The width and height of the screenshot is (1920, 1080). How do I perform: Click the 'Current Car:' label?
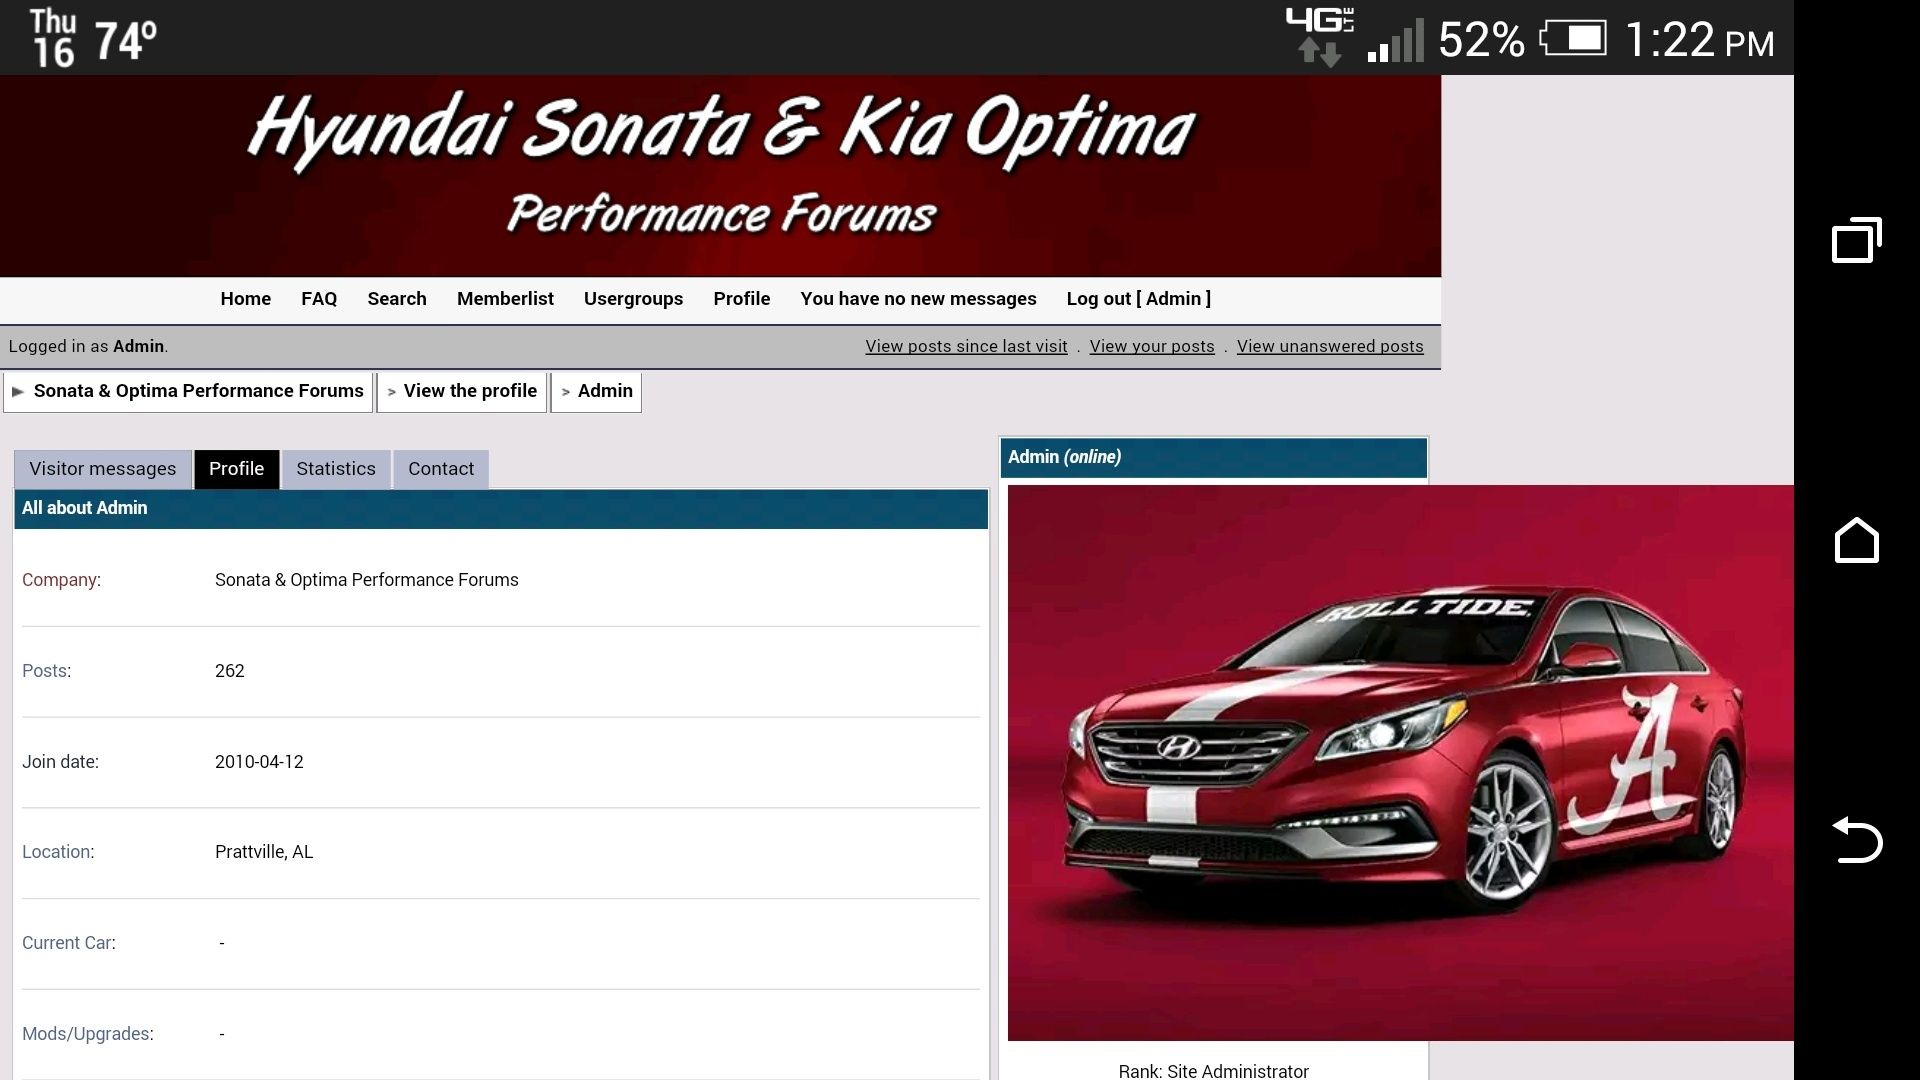pyautogui.click(x=69, y=943)
